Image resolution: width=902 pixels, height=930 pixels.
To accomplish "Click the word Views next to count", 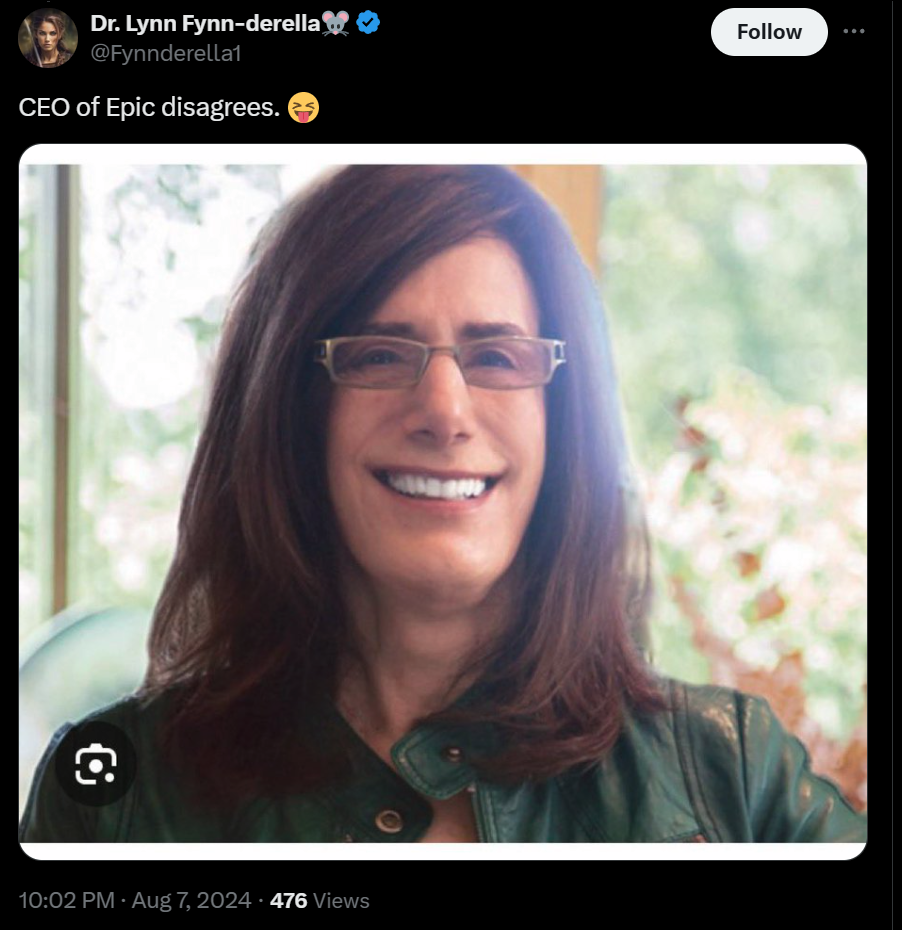I will click(x=341, y=901).
